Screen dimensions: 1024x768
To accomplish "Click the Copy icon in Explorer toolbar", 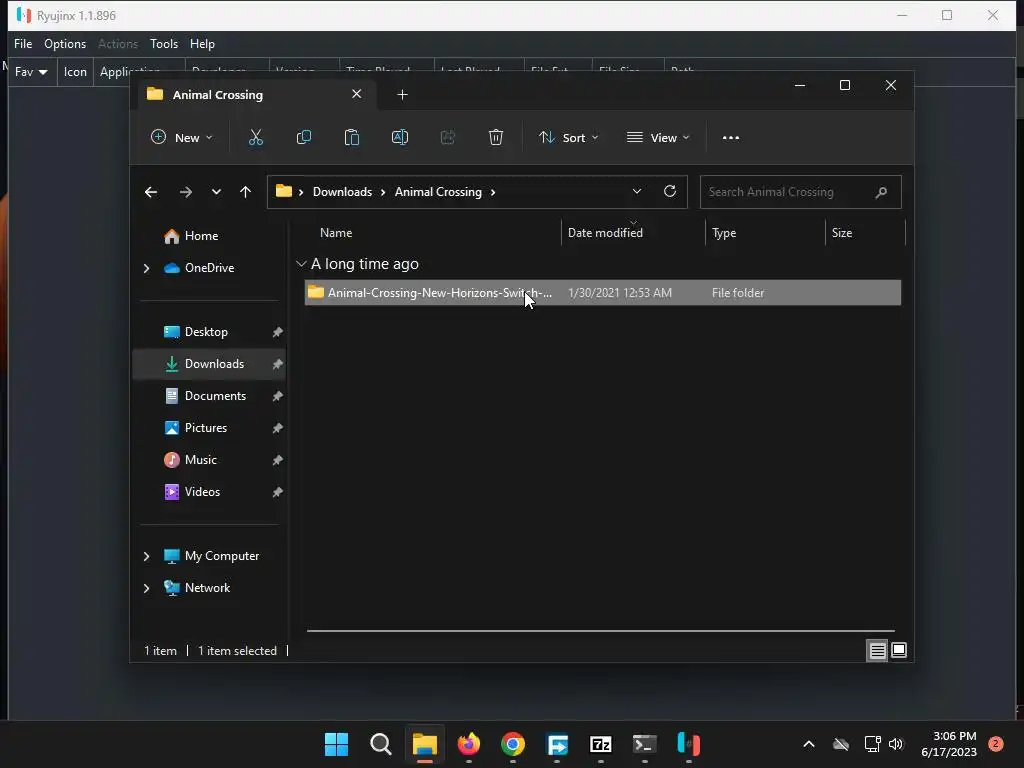I will coord(304,137).
